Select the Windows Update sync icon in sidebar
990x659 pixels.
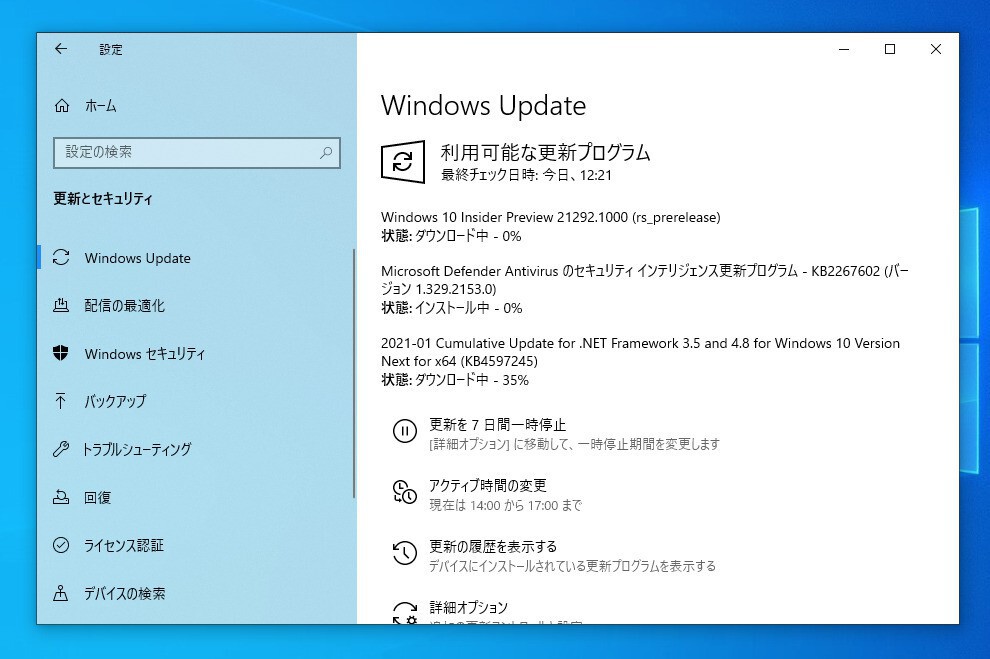coord(61,258)
